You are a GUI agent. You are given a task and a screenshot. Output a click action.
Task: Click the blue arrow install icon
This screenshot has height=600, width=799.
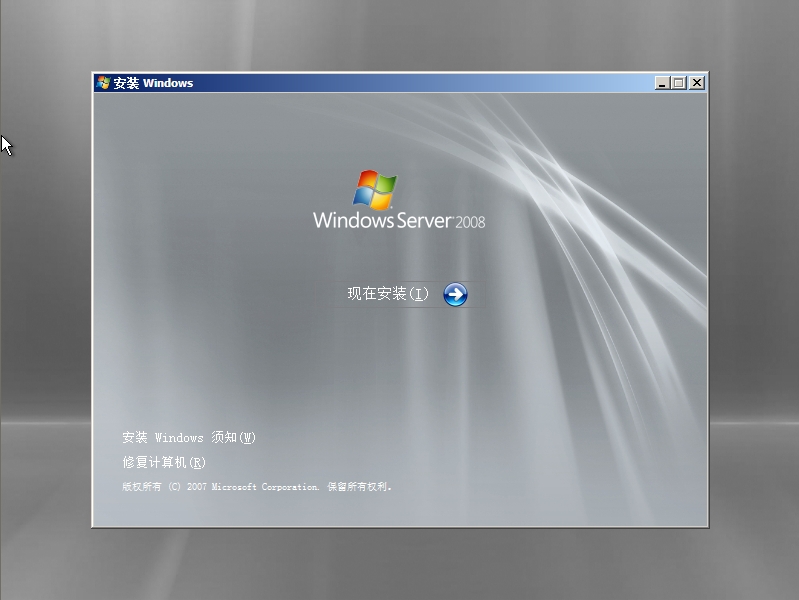[455, 294]
